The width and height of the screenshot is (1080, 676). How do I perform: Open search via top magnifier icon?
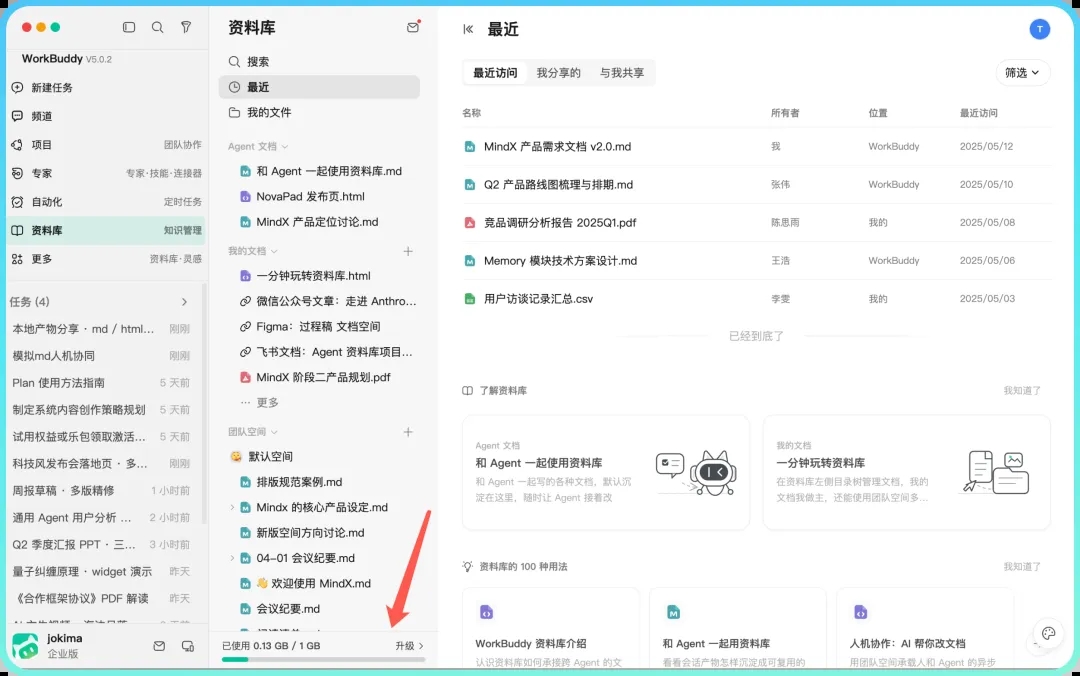158,27
